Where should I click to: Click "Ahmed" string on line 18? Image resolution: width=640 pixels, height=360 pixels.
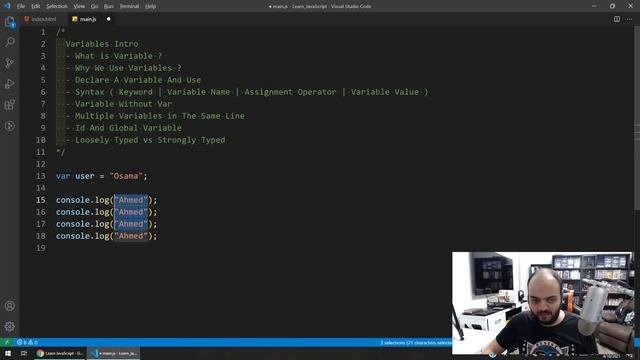point(131,236)
